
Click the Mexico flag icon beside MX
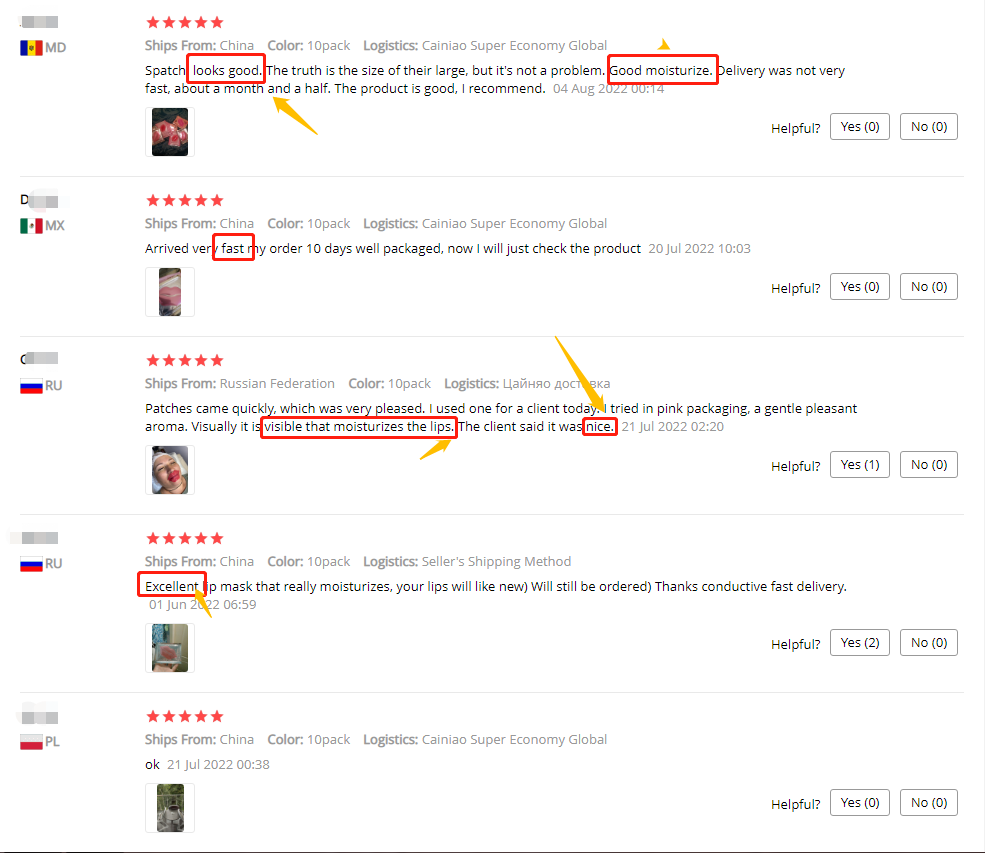[x=31, y=225]
